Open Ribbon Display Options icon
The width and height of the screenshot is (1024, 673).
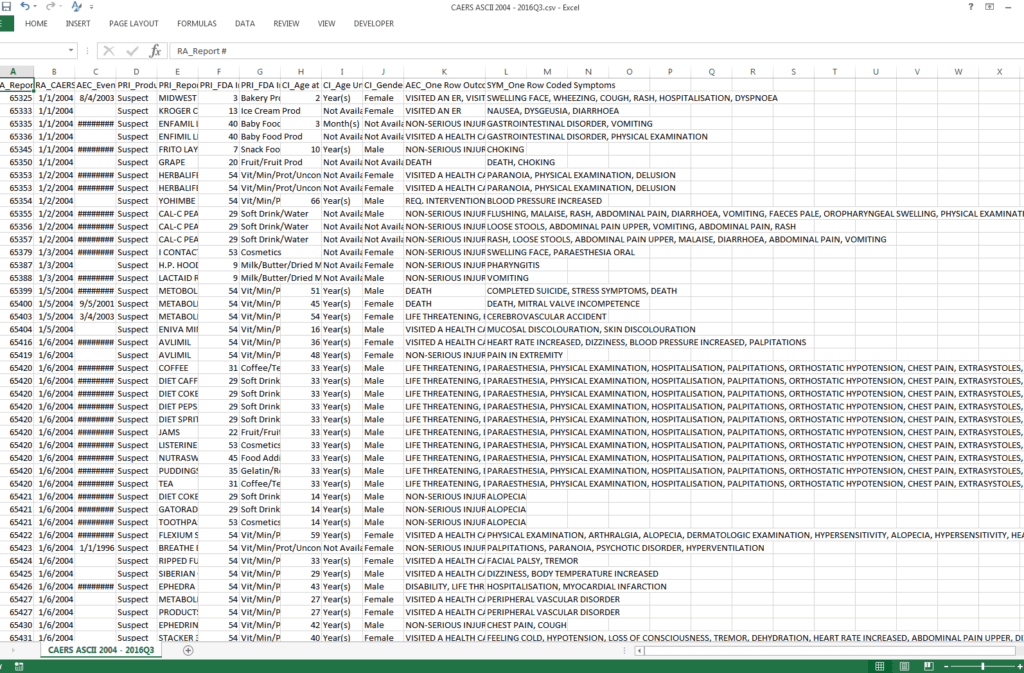(989, 7)
